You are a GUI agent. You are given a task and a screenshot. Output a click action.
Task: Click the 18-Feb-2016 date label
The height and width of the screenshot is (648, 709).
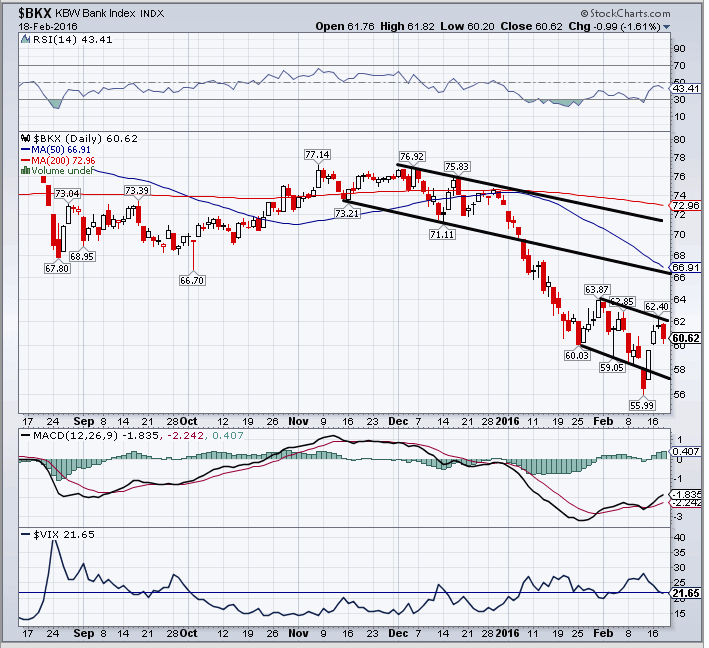coord(48,27)
